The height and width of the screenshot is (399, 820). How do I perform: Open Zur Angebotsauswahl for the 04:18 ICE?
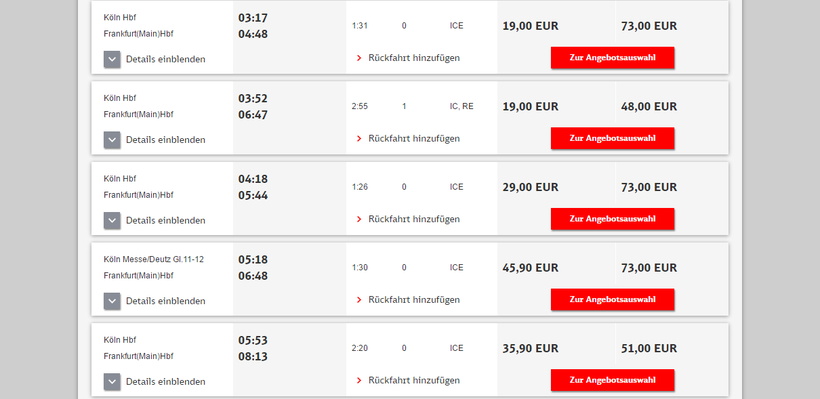click(x=612, y=219)
